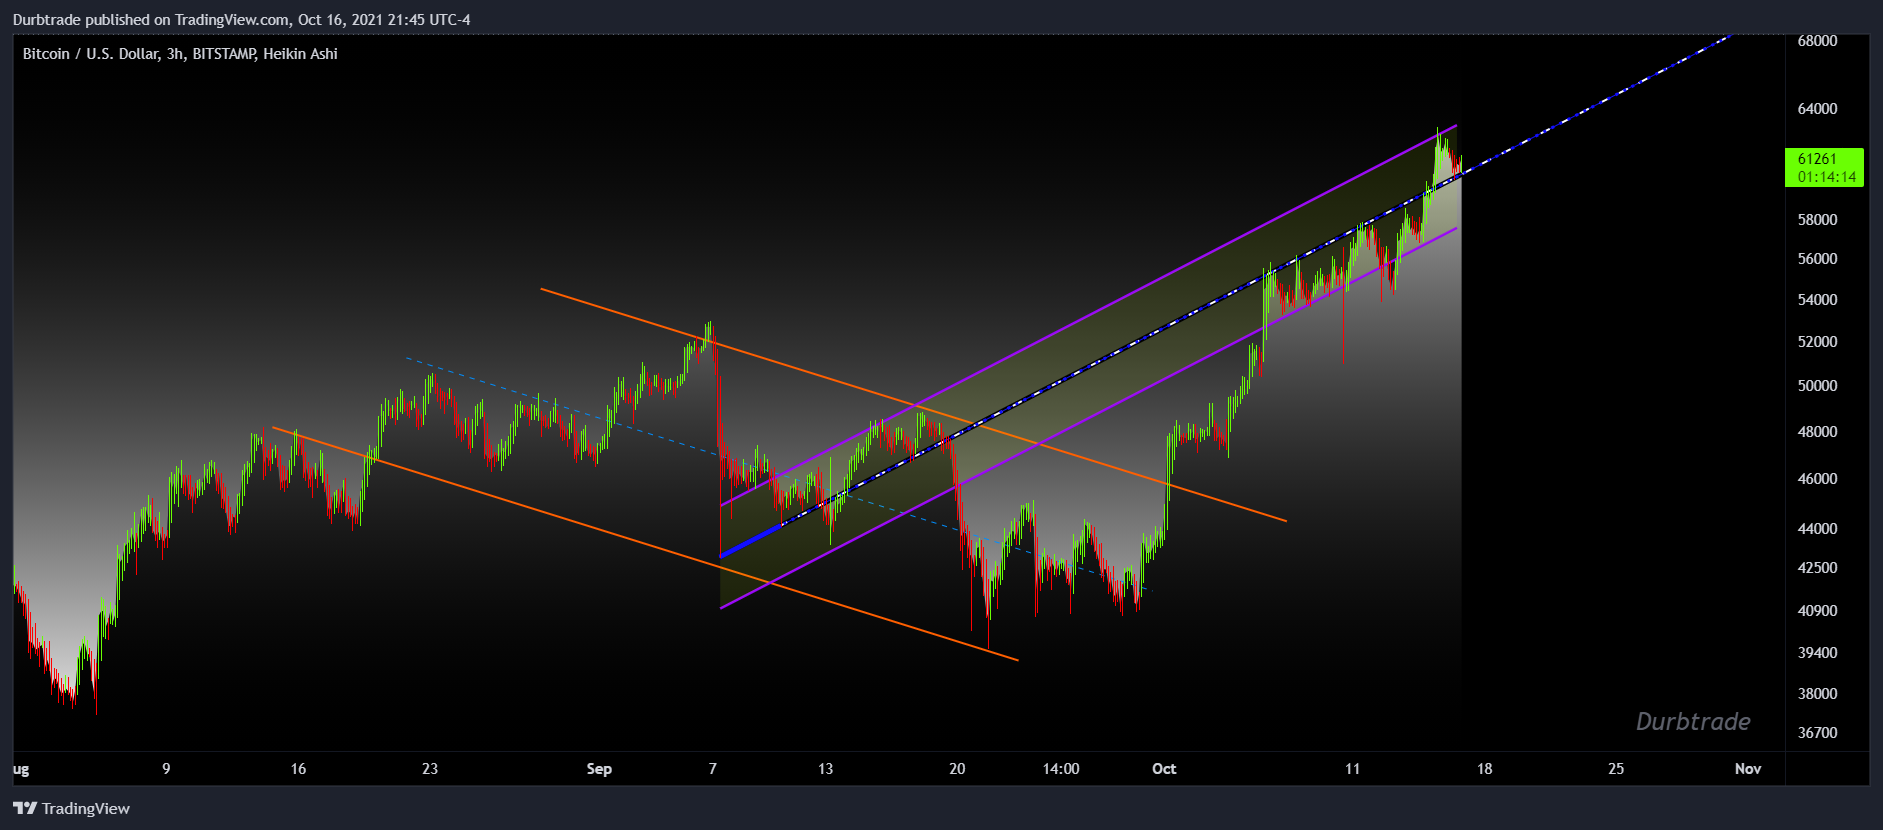
Task: Click price axis label 64000
Action: click(1817, 109)
